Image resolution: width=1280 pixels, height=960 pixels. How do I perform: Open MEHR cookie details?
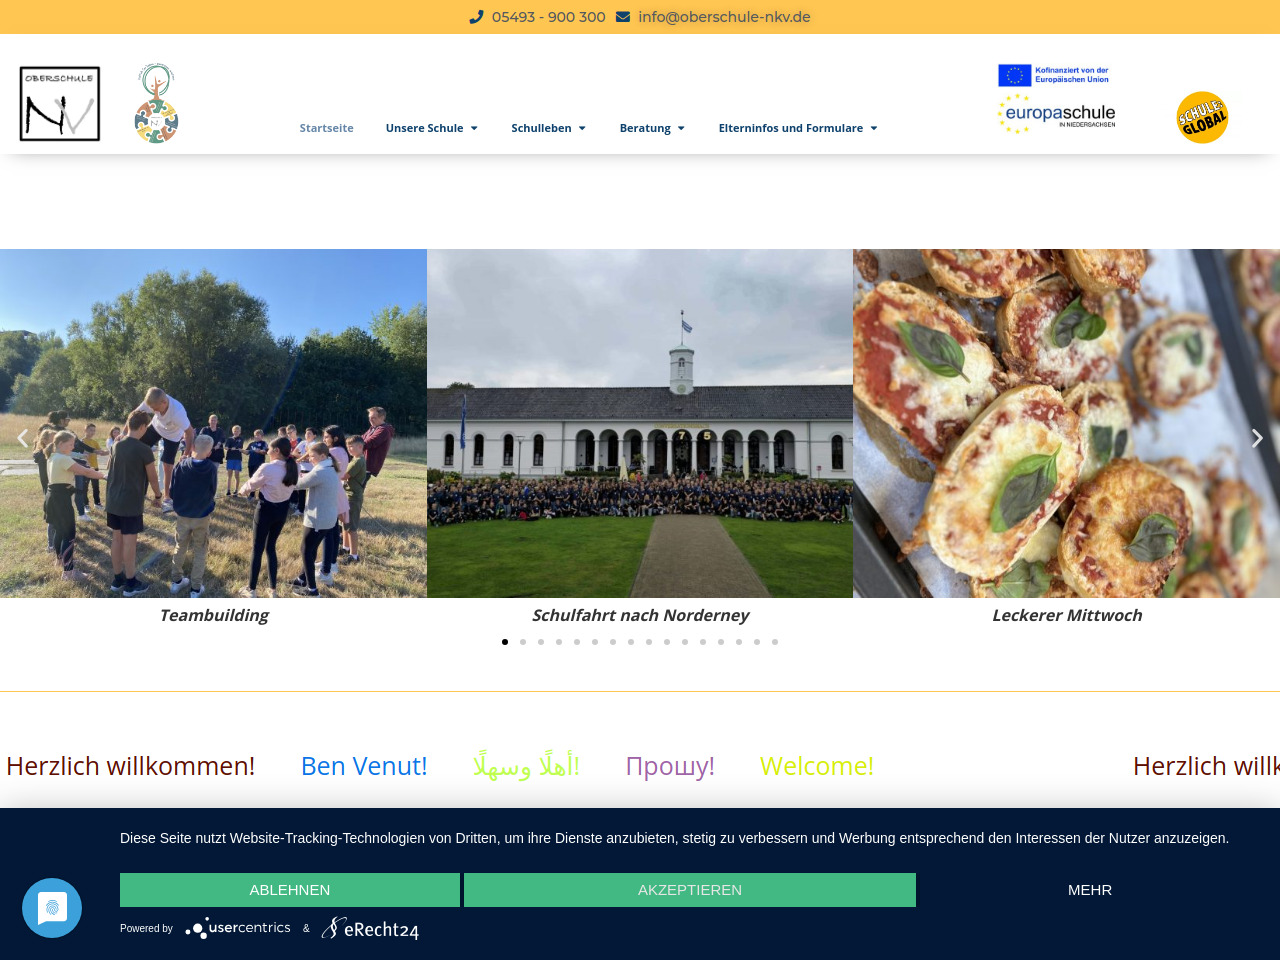click(1090, 890)
